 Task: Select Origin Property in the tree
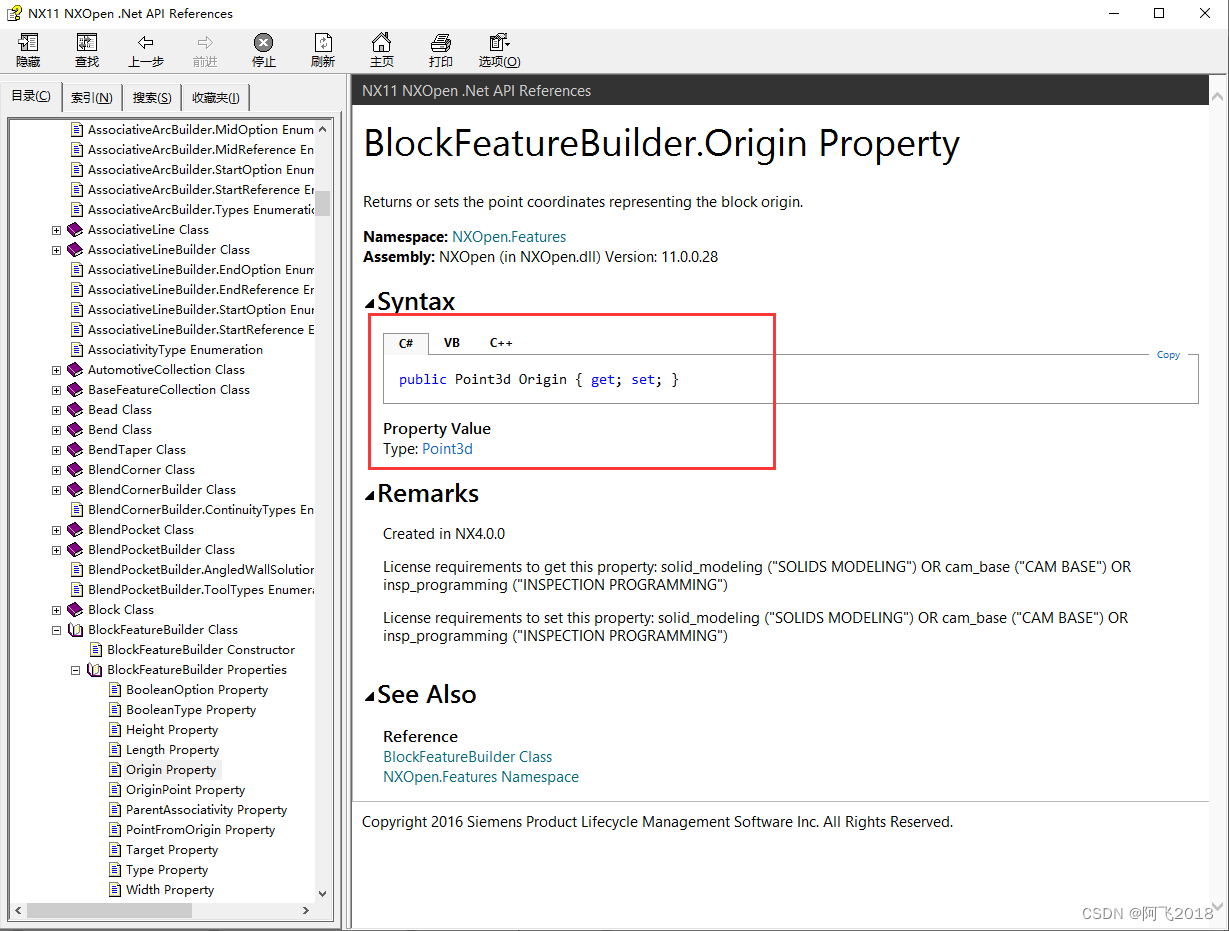pos(171,770)
